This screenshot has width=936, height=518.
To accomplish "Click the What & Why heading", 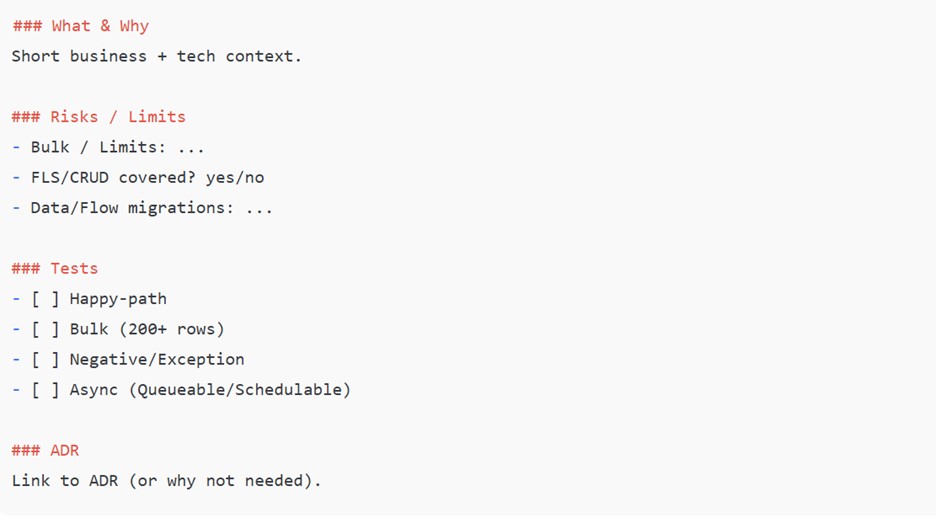I will pyautogui.click(x=81, y=26).
